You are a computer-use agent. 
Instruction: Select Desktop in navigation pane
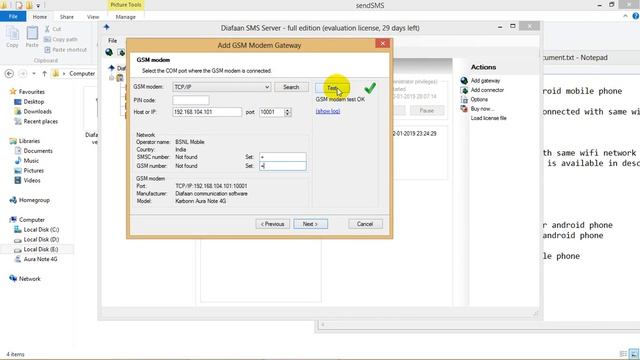coord(29,102)
